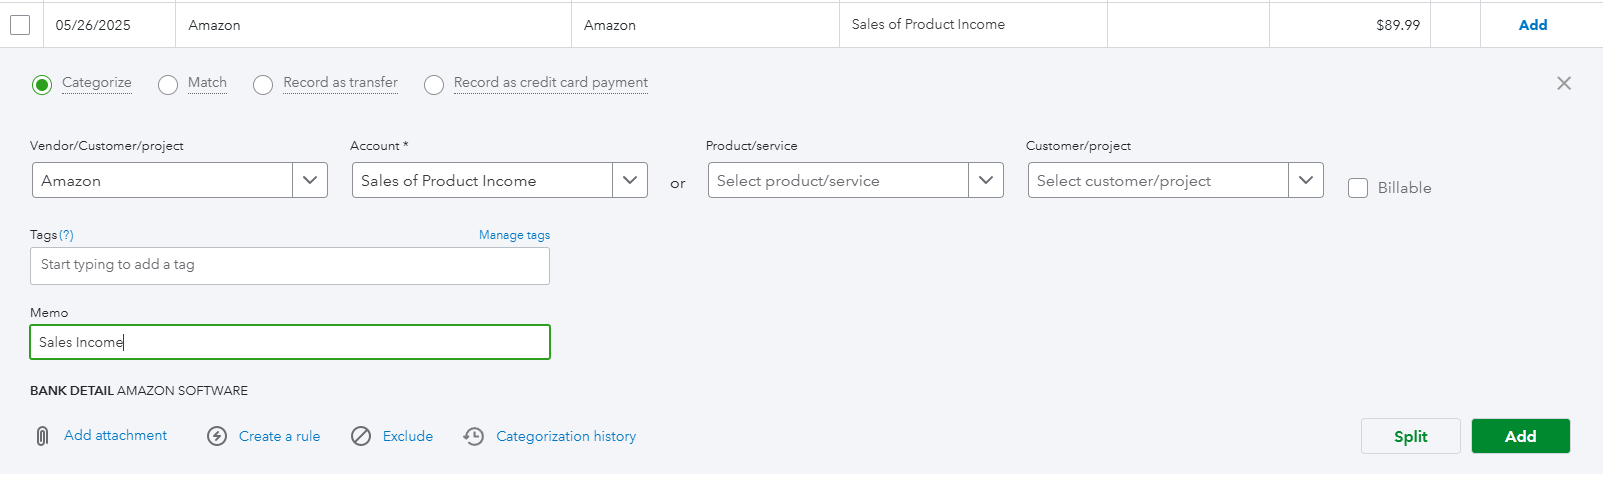Select the Categorize radio button
This screenshot has height=496, width=1619.
[42, 85]
